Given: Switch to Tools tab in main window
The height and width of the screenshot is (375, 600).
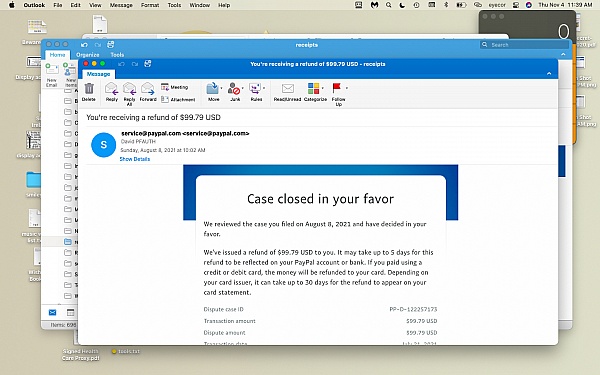Looking at the screenshot, I should pos(117,55).
